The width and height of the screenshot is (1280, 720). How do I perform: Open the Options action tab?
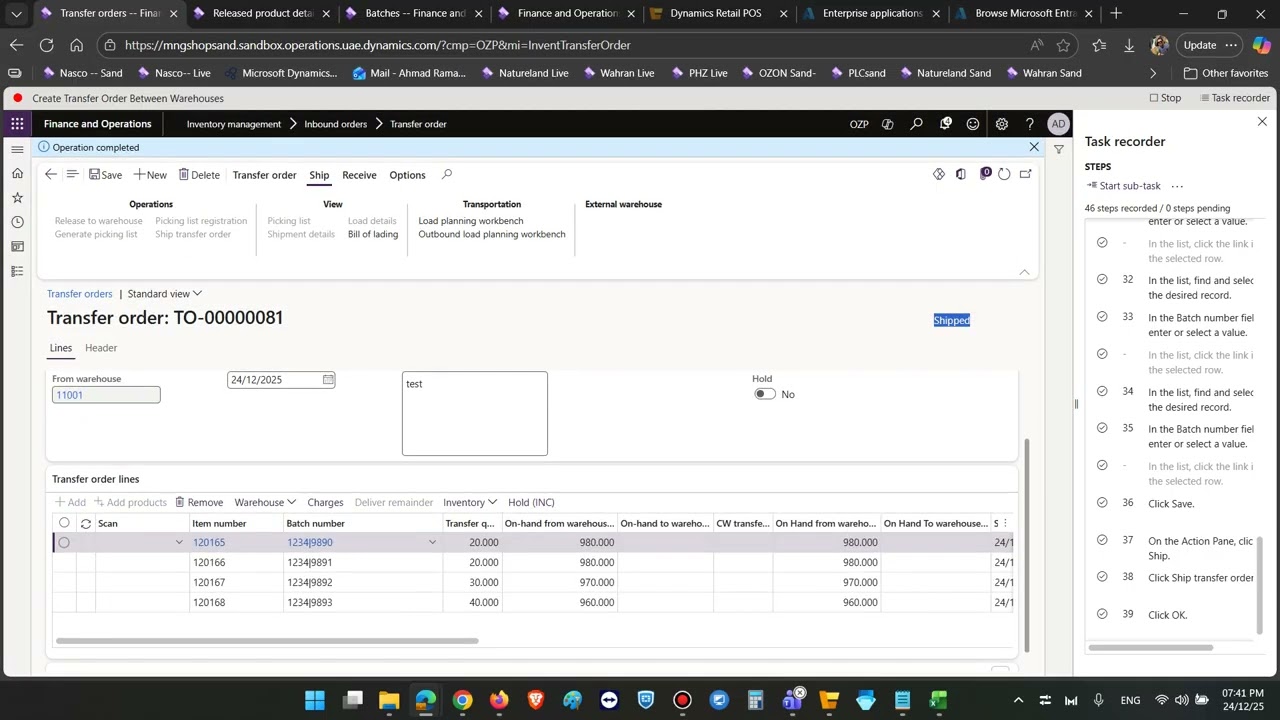407,175
